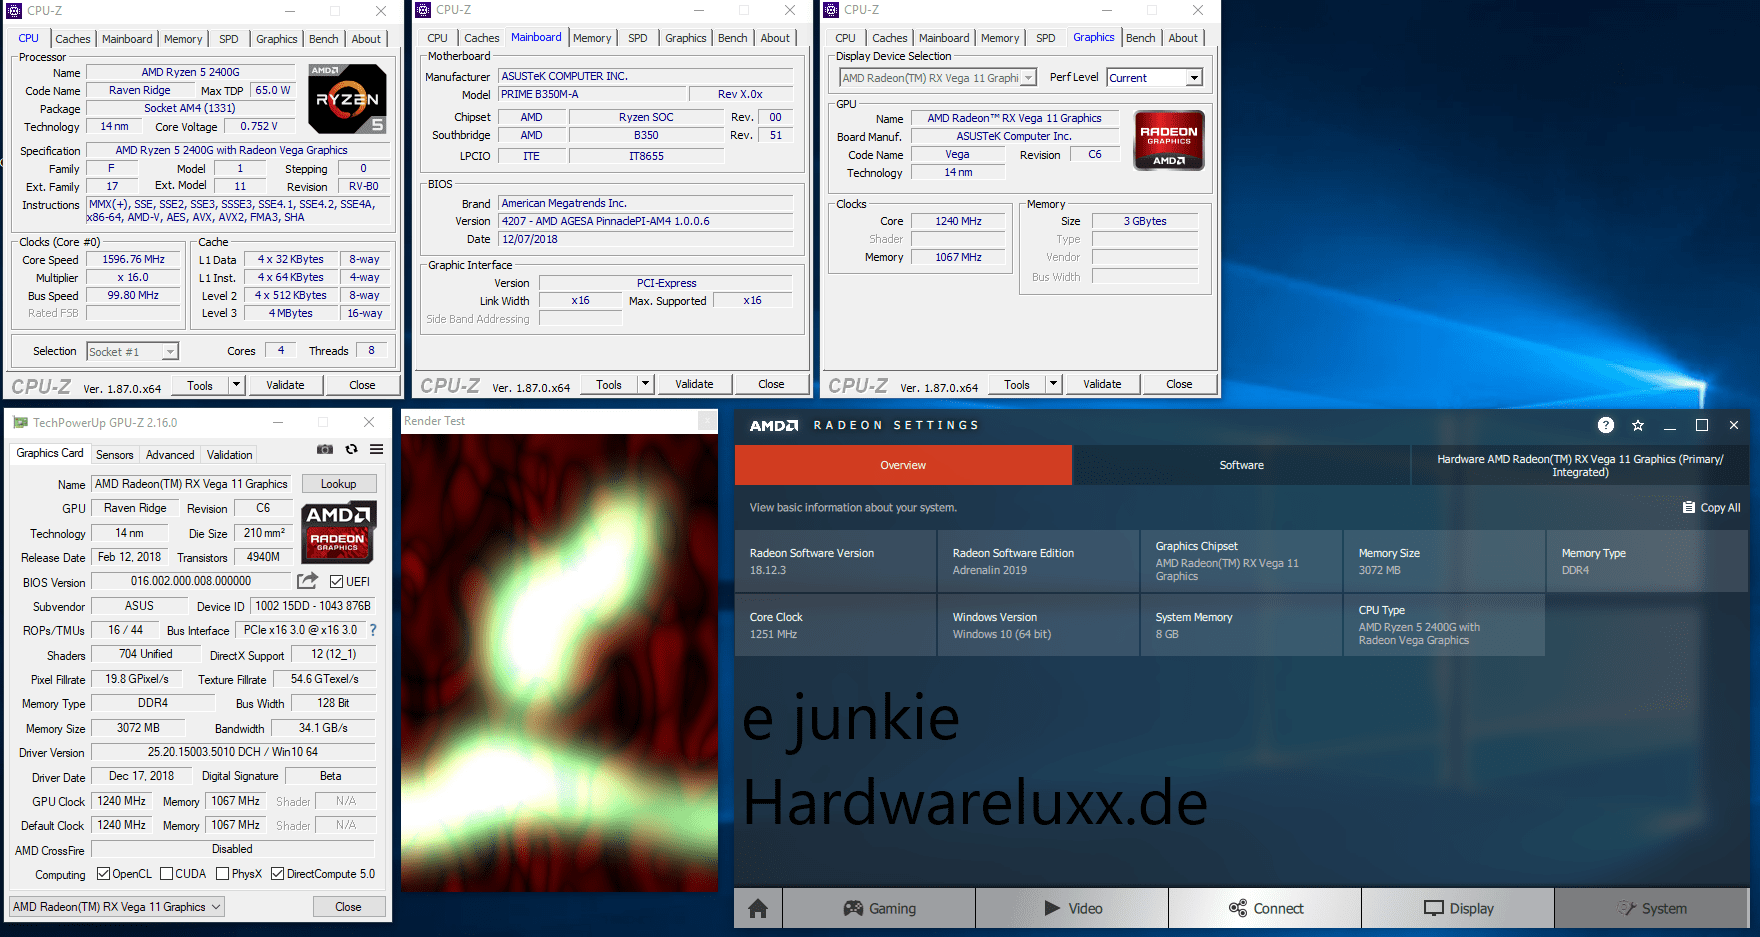Switch to Sensors tab in GPU-Z
The height and width of the screenshot is (937, 1760).
click(x=114, y=455)
